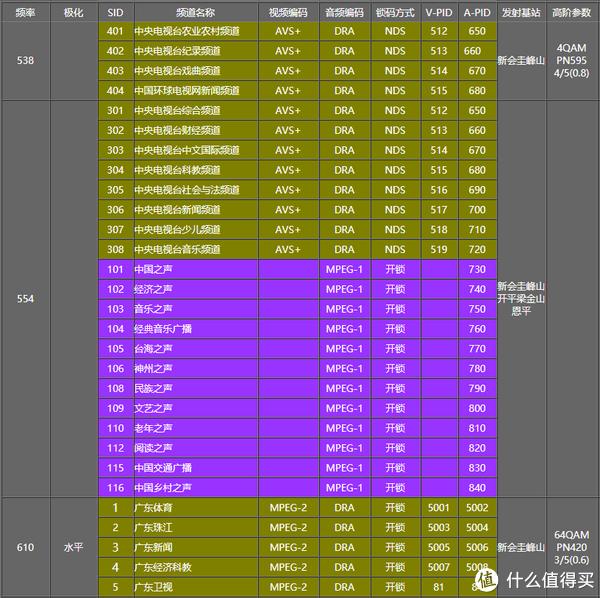Viewport: 600px width, 598px height.
Task: Click V-PID value 5001
Action: 439,508
